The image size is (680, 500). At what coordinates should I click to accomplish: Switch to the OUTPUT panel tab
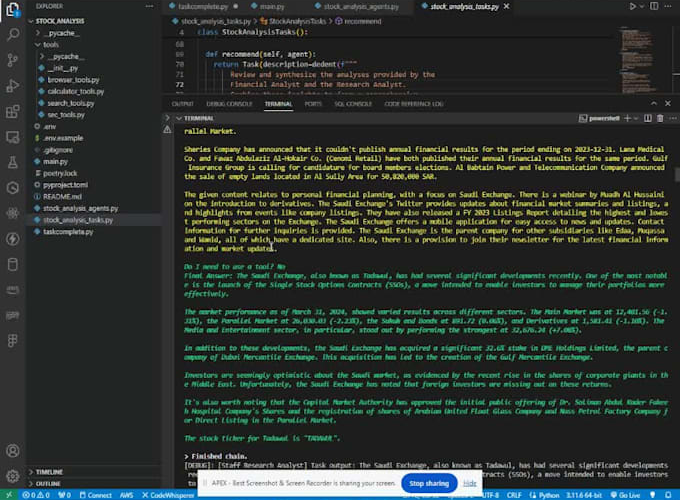[182, 103]
